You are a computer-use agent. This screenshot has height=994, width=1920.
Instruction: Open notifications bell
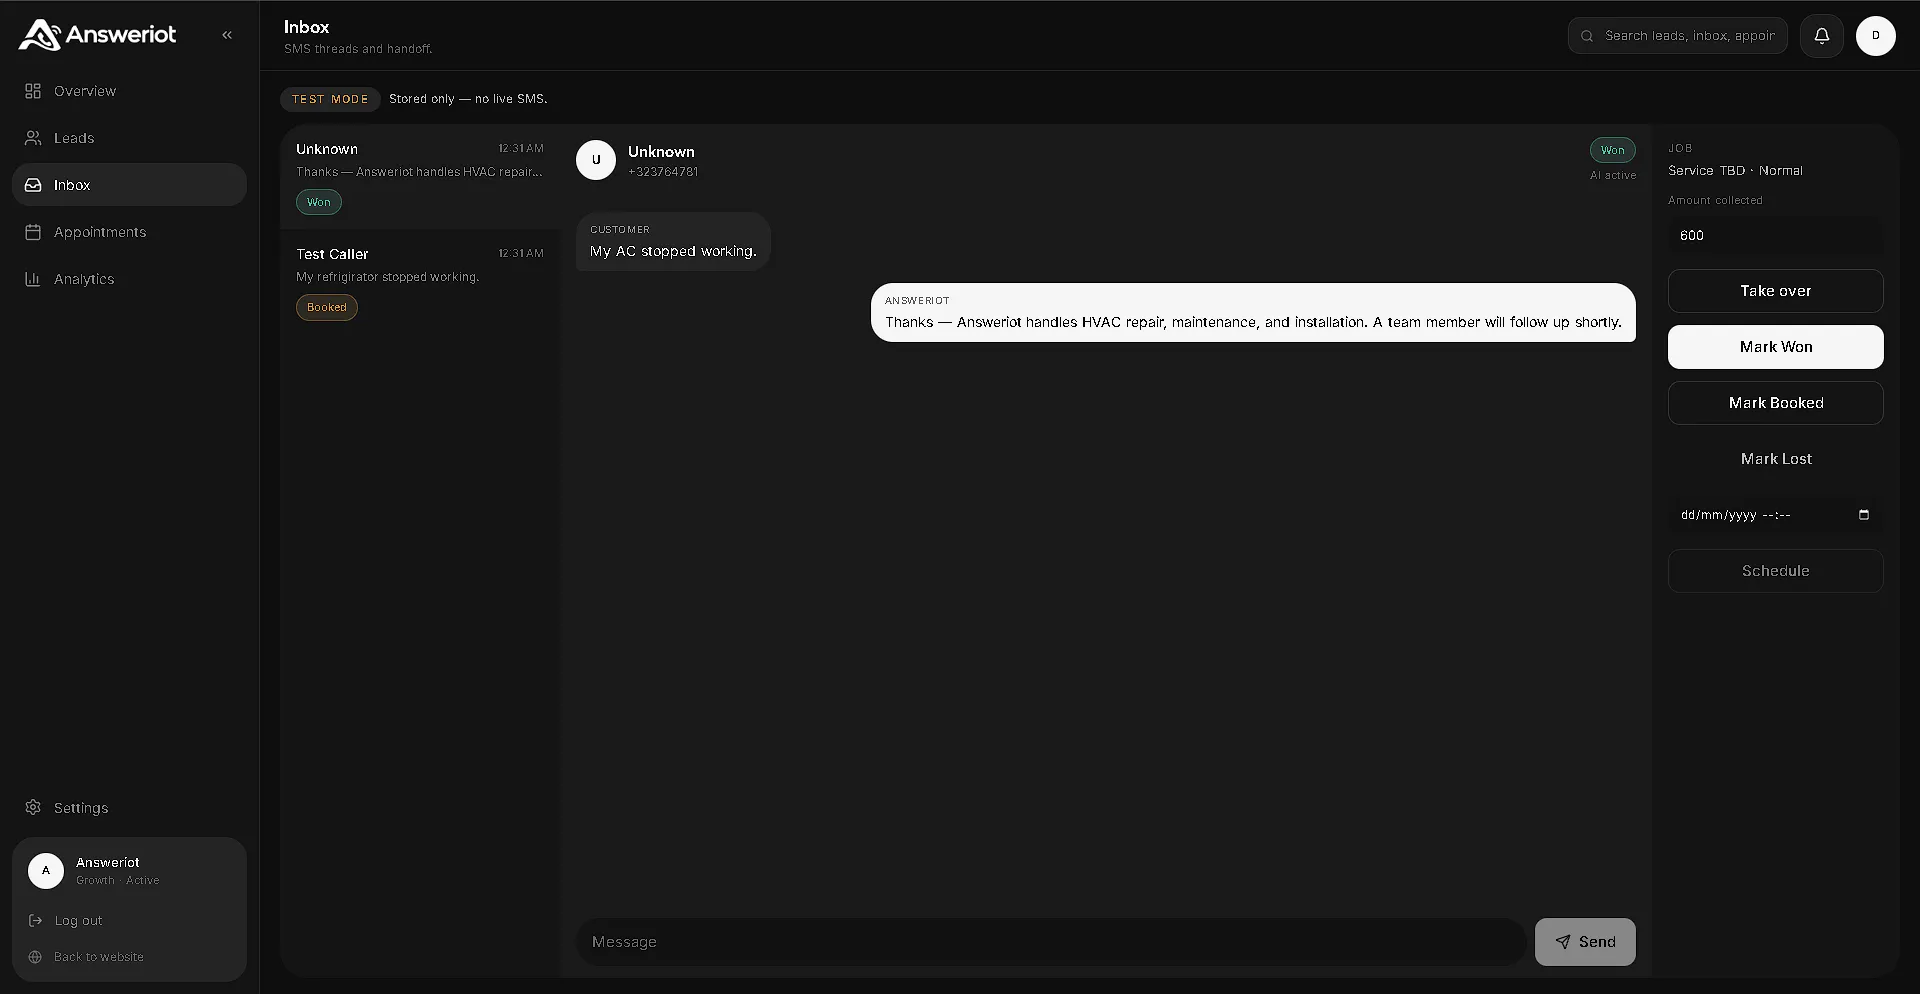(x=1822, y=36)
